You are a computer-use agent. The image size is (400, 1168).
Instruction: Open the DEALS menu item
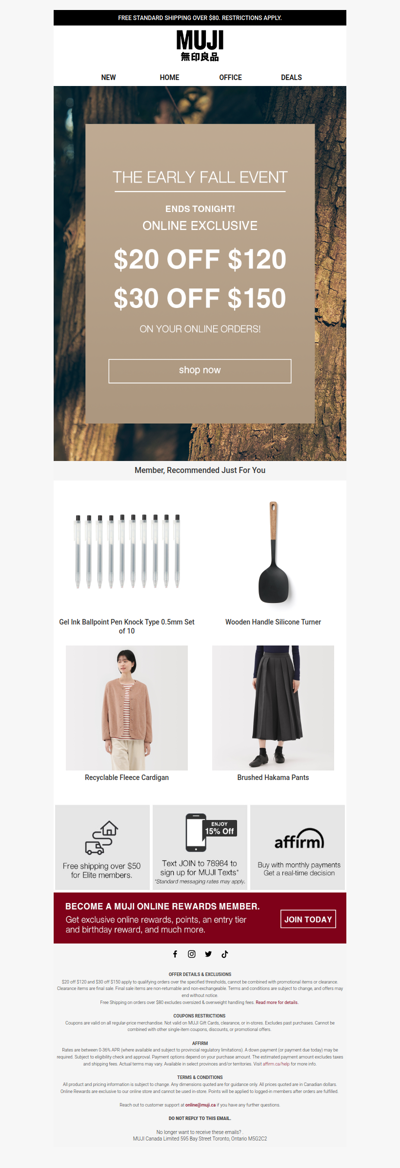(291, 77)
